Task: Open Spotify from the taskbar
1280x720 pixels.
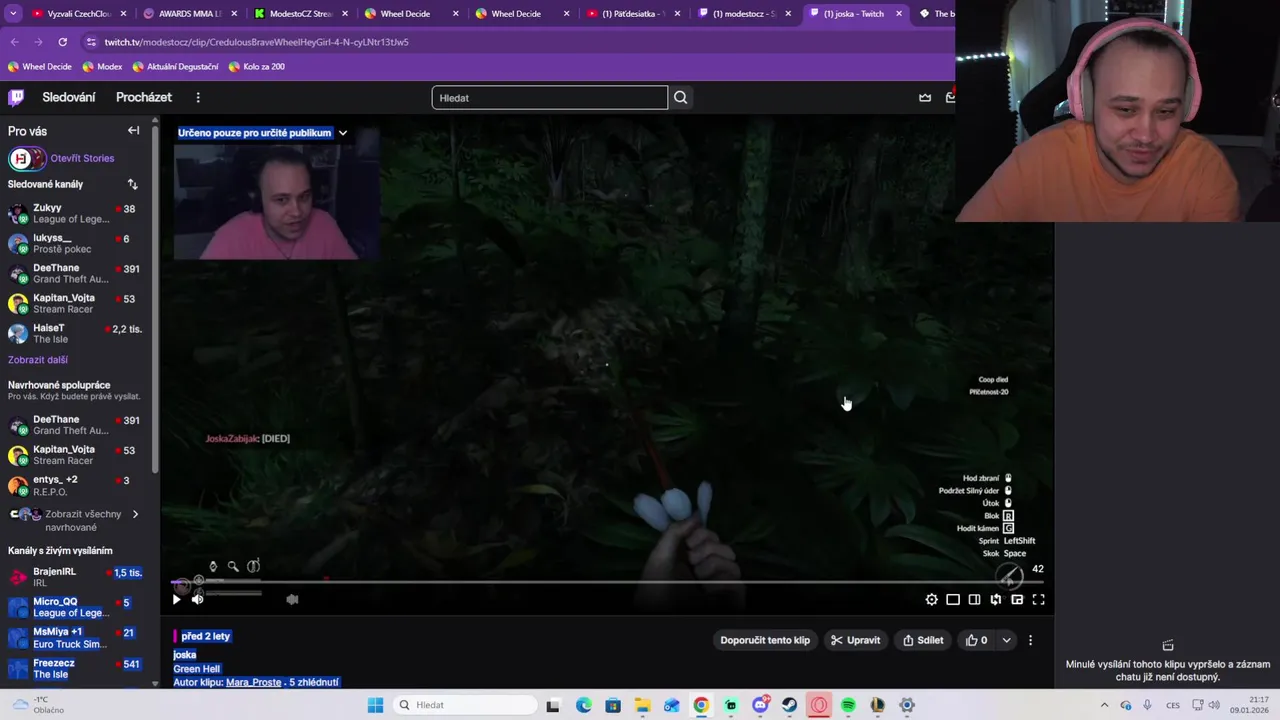Action: pos(848,705)
